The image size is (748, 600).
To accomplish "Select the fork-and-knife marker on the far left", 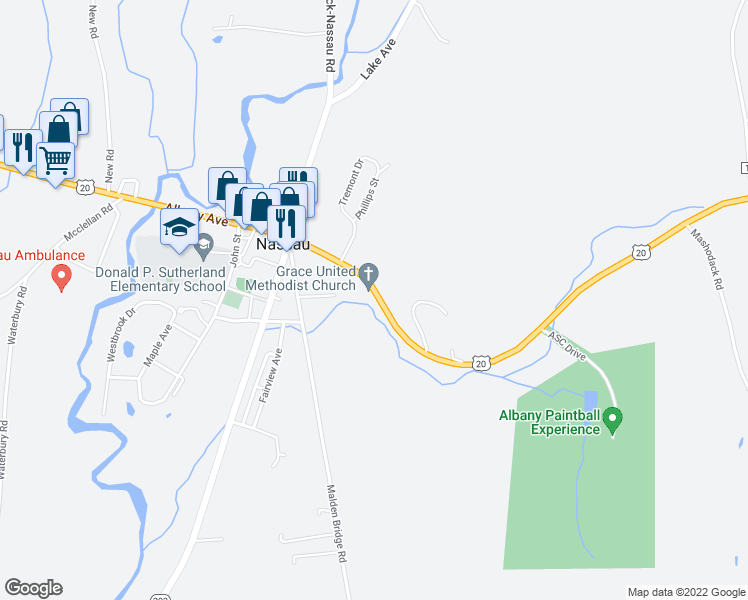I will [22, 149].
